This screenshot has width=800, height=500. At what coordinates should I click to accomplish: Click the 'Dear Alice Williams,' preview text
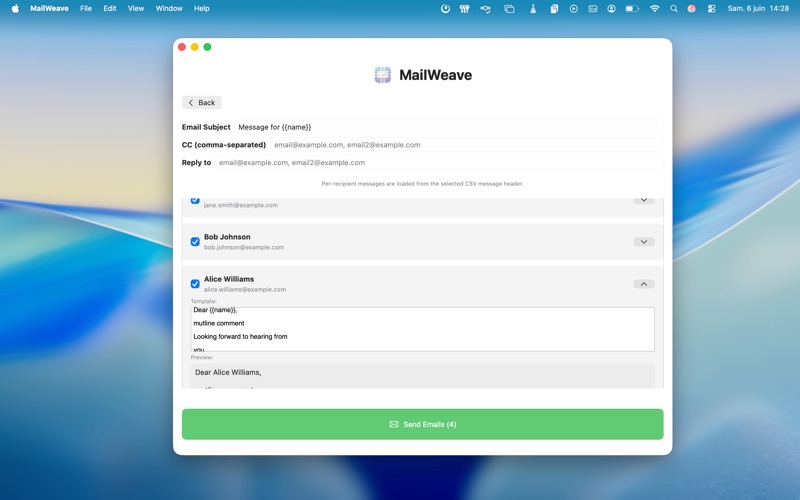pyautogui.click(x=228, y=372)
